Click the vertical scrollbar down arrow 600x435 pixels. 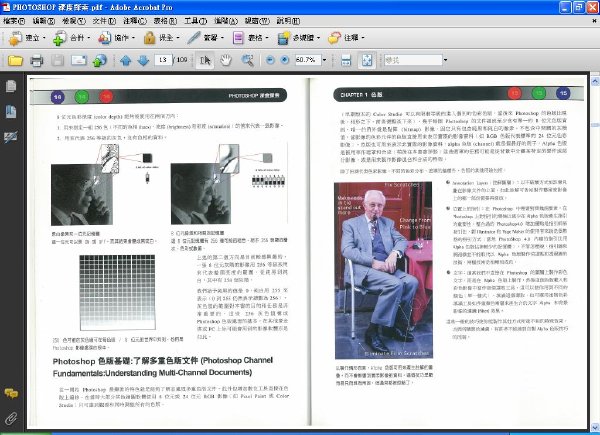point(595,426)
